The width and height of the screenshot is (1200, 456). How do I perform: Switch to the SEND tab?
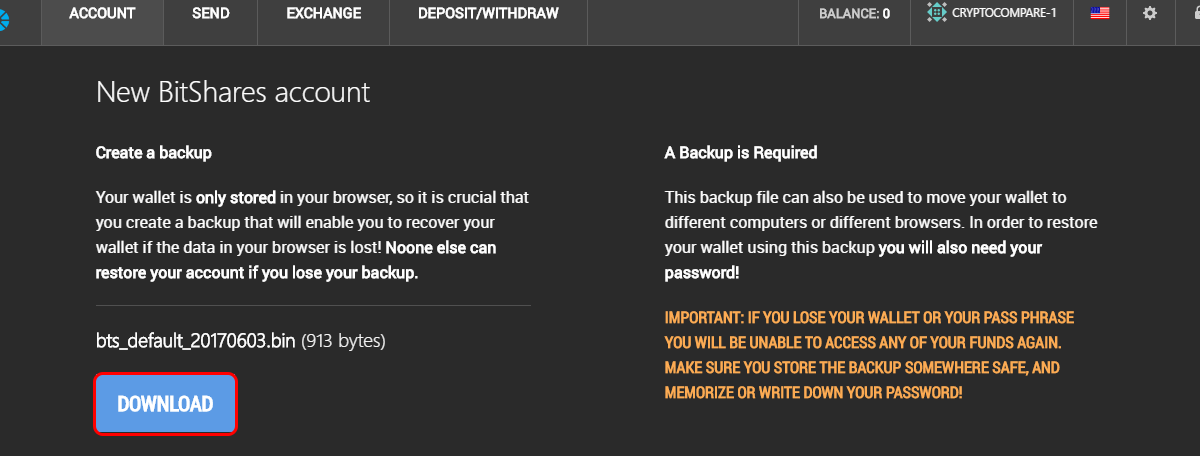click(210, 14)
